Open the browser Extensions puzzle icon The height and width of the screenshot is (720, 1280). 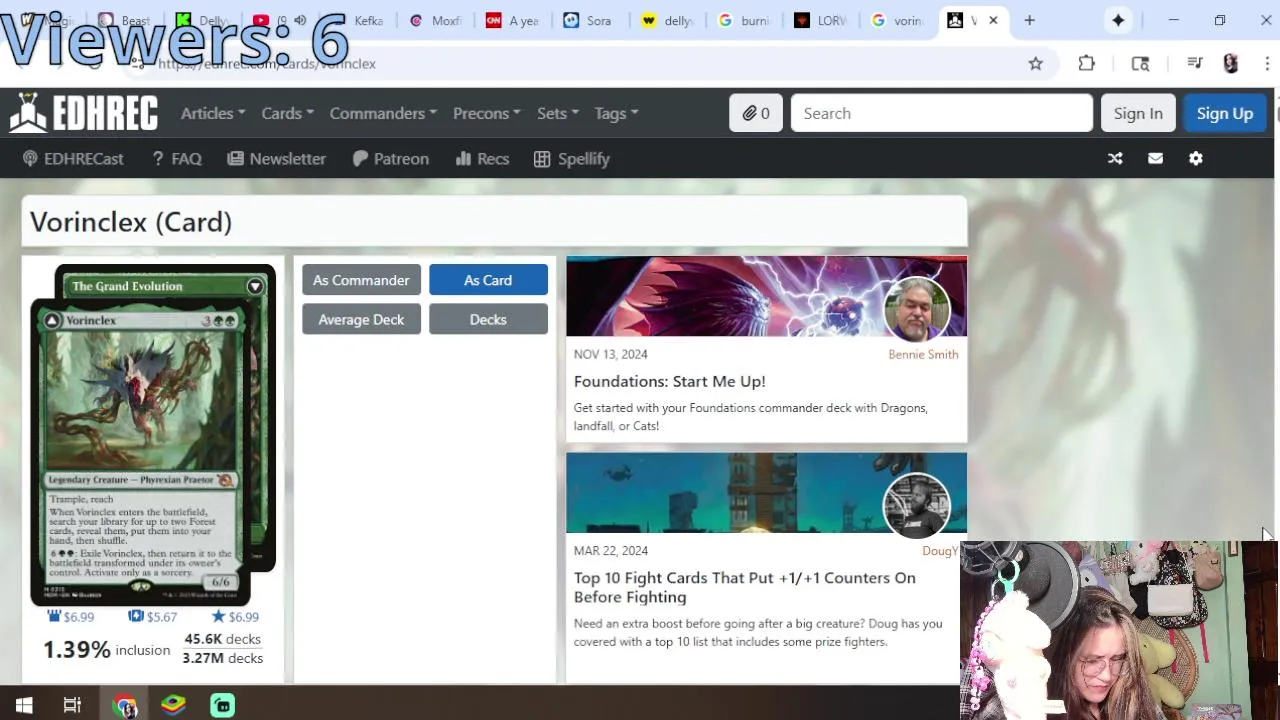point(1087,64)
